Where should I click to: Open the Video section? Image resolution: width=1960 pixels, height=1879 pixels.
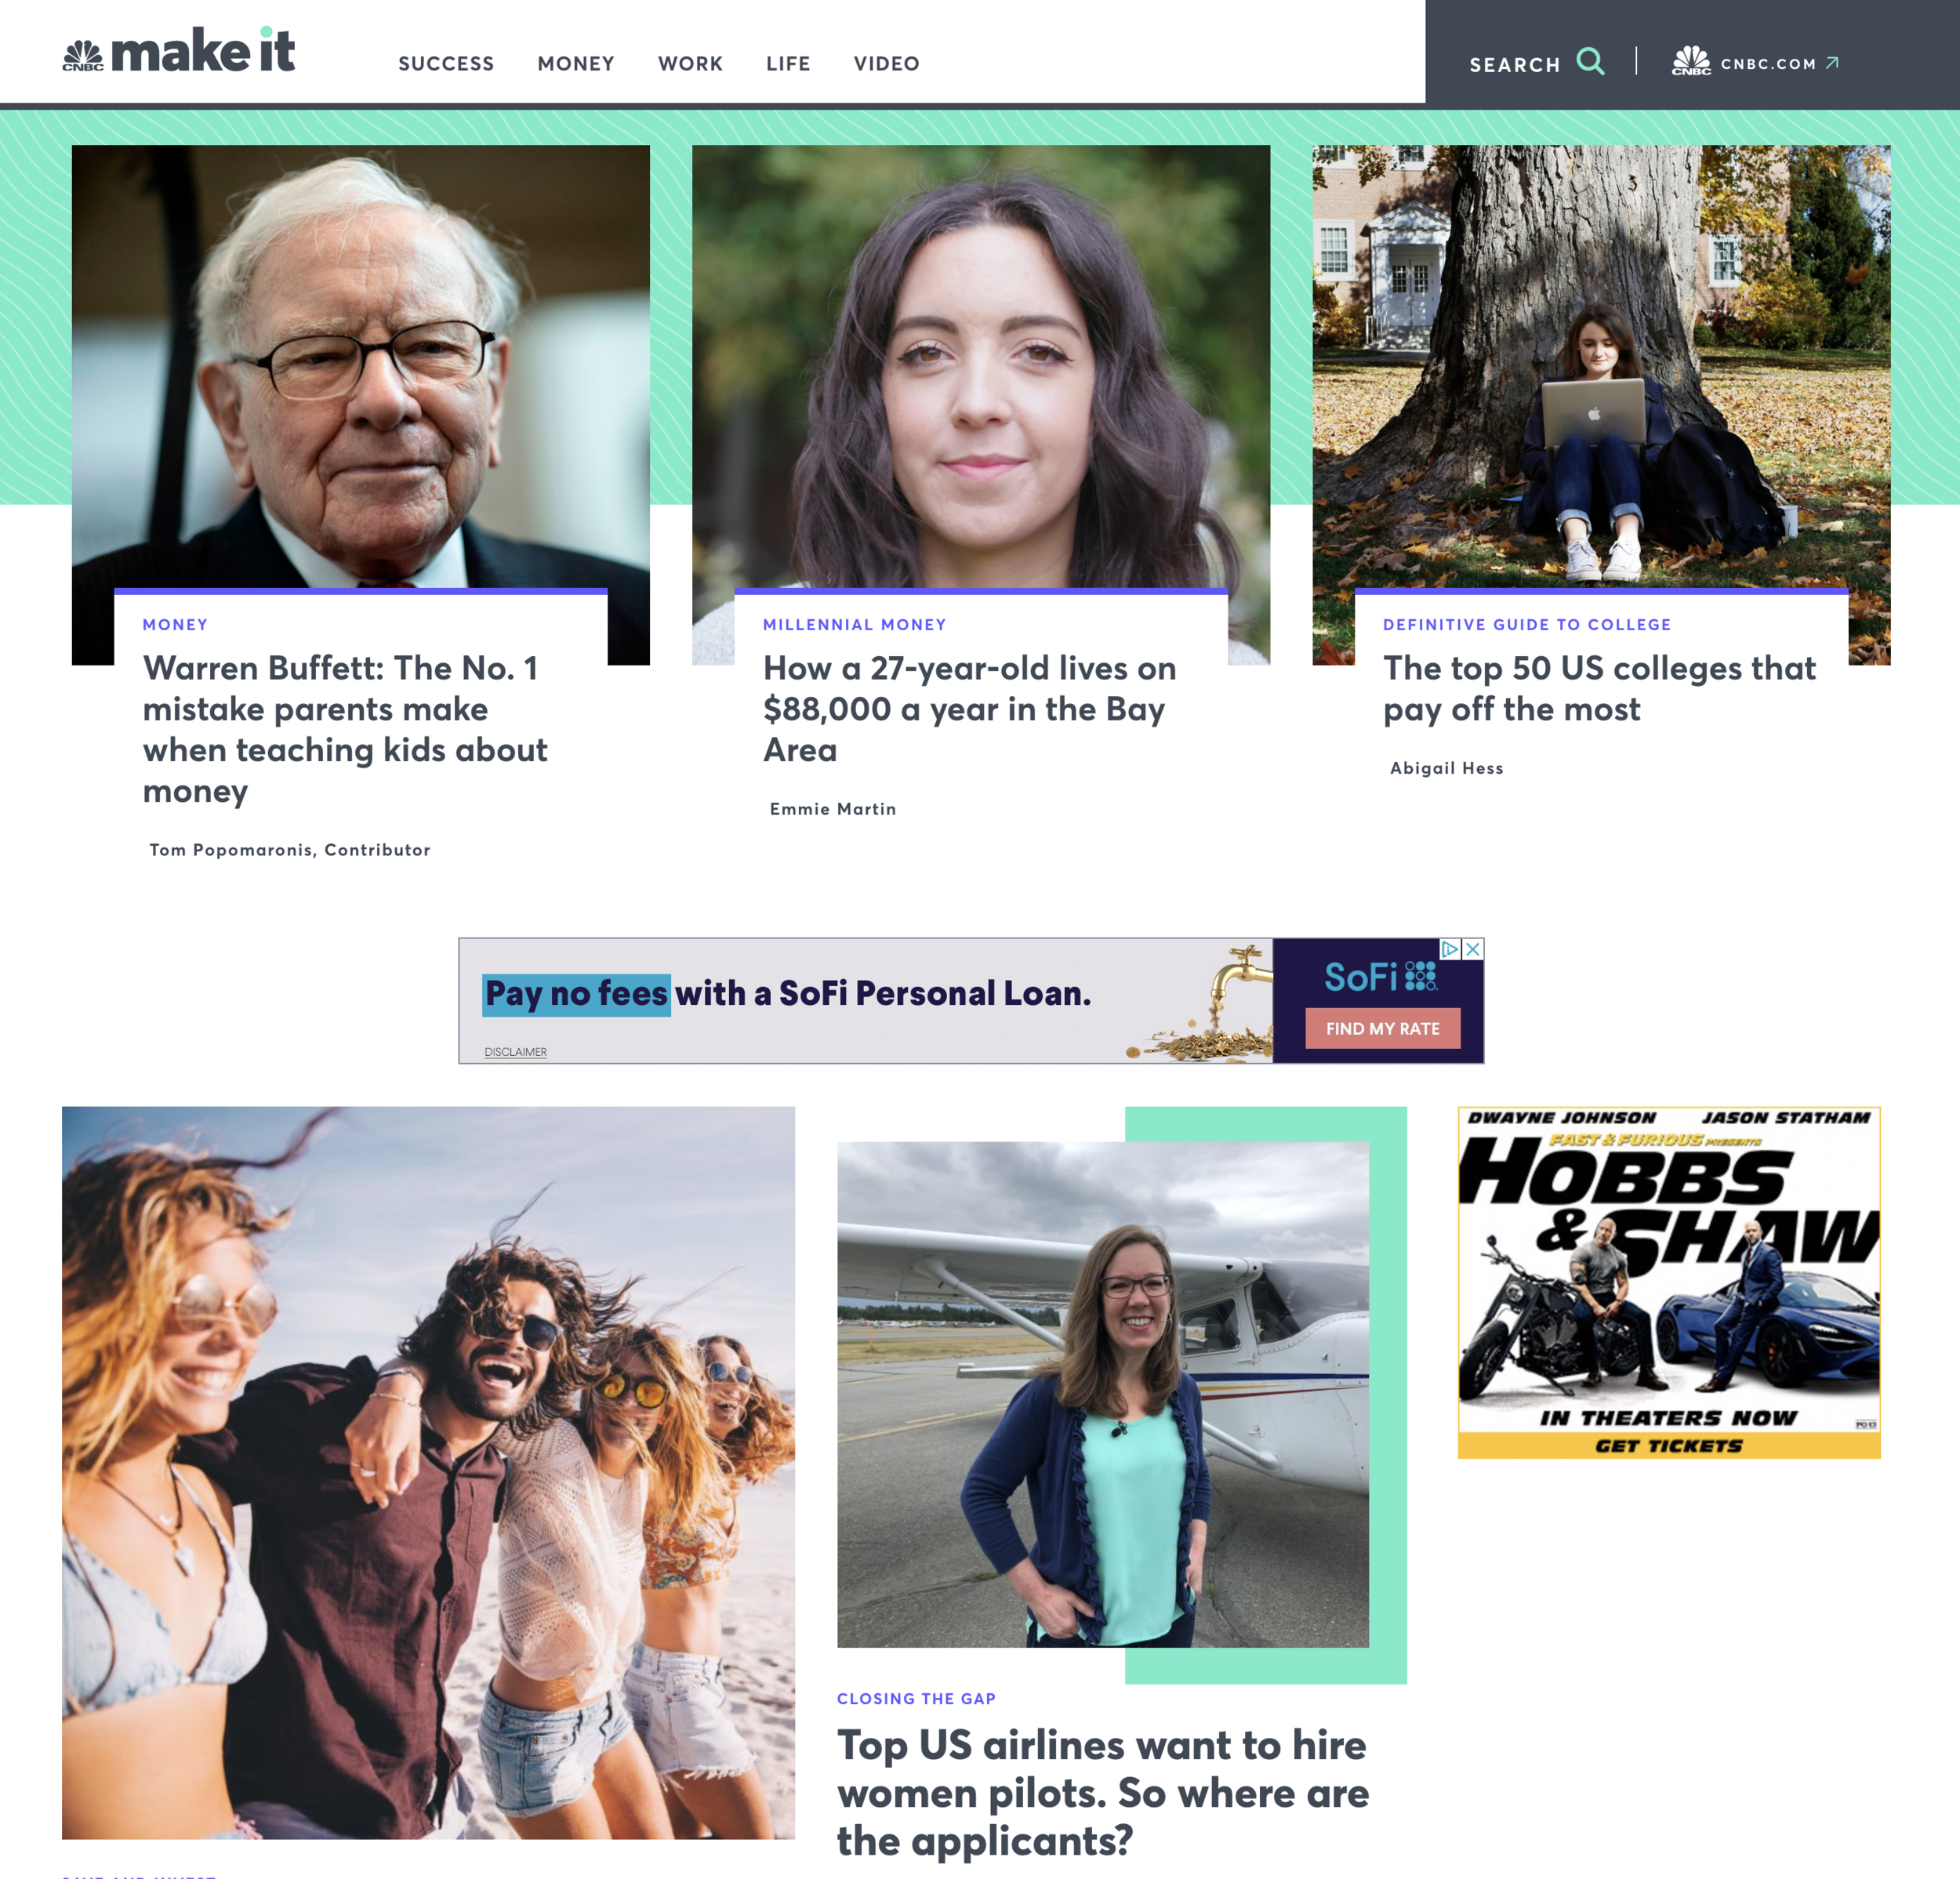tap(886, 64)
